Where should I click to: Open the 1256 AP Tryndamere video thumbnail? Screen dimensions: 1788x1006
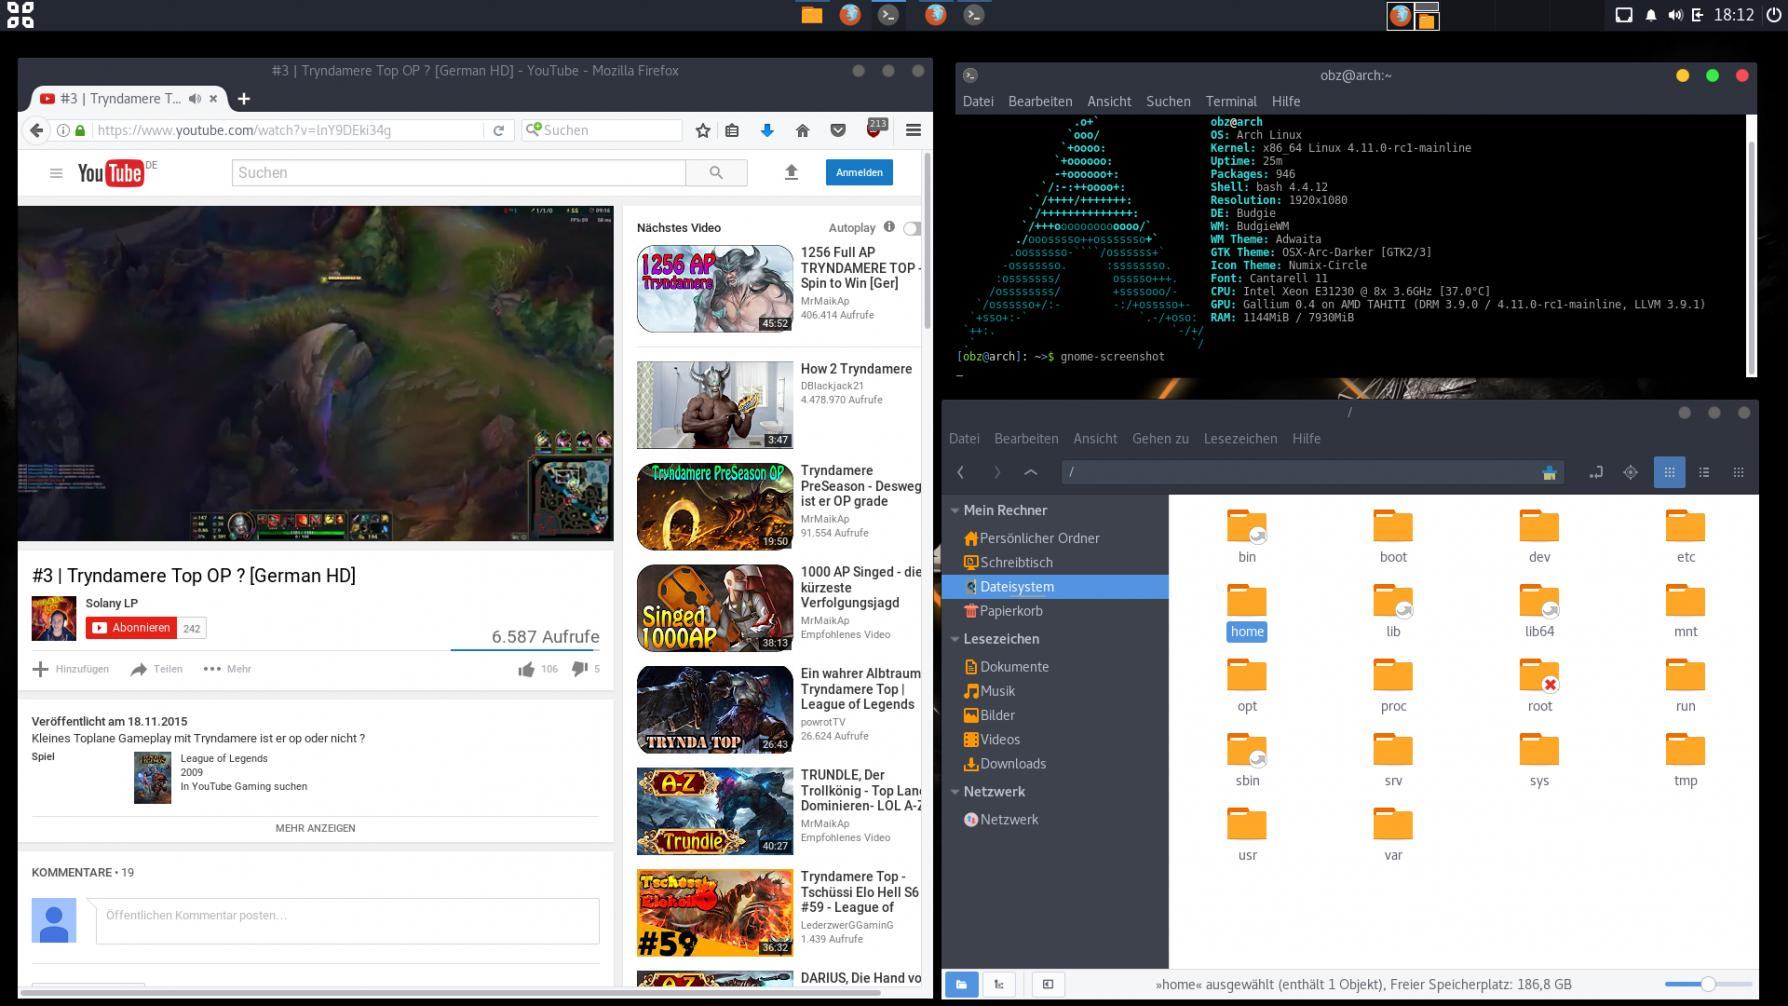point(715,289)
